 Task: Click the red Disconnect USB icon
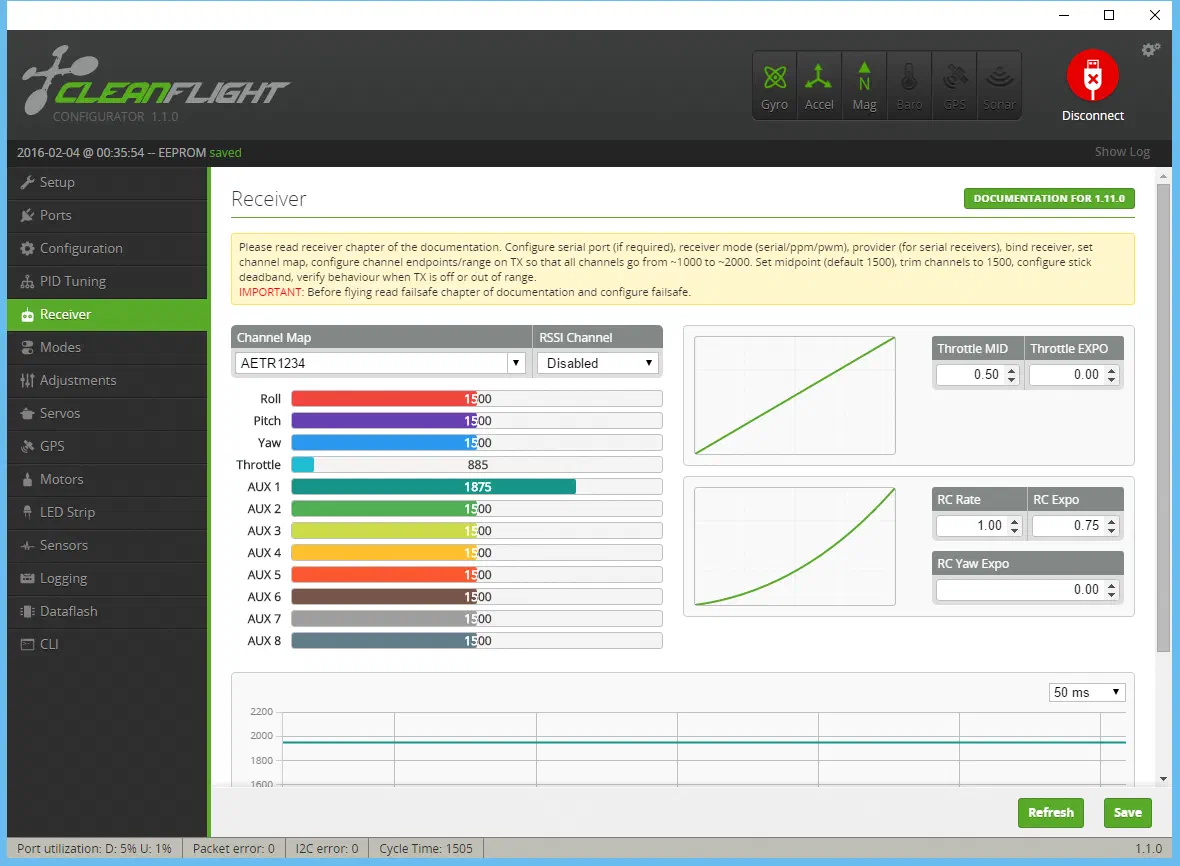[x=1093, y=75]
